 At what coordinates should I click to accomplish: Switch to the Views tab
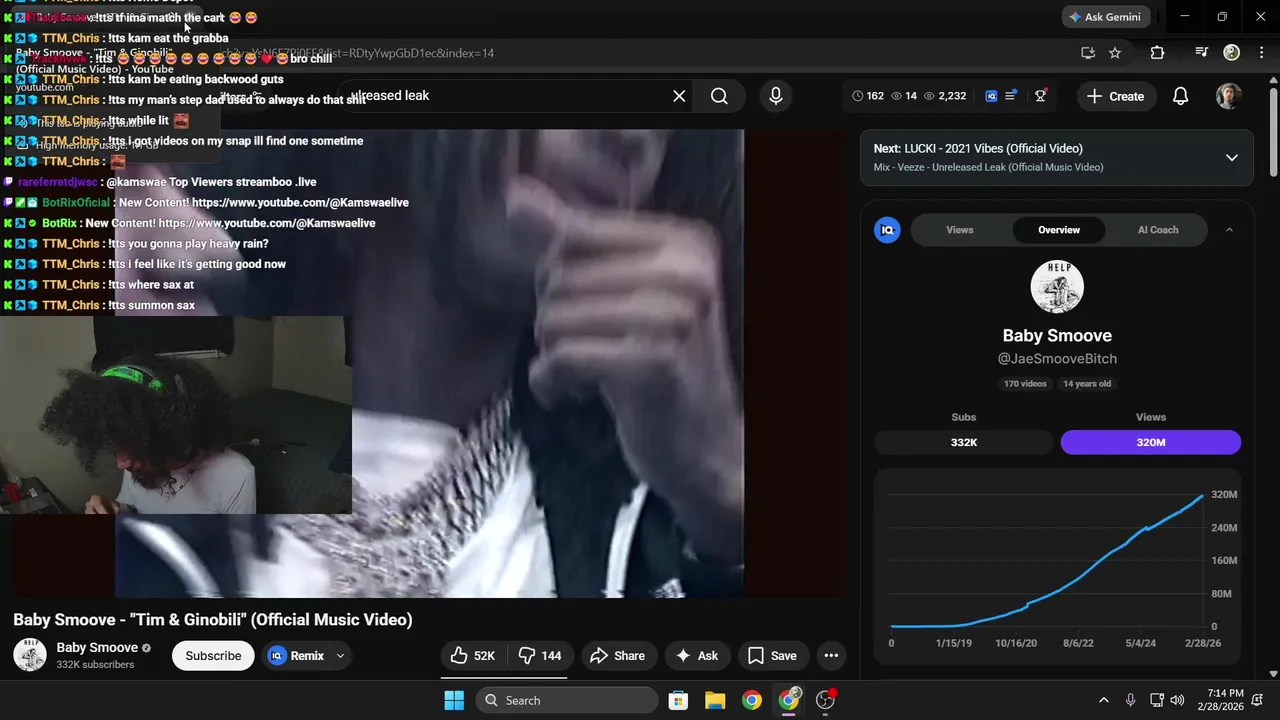coord(959,230)
